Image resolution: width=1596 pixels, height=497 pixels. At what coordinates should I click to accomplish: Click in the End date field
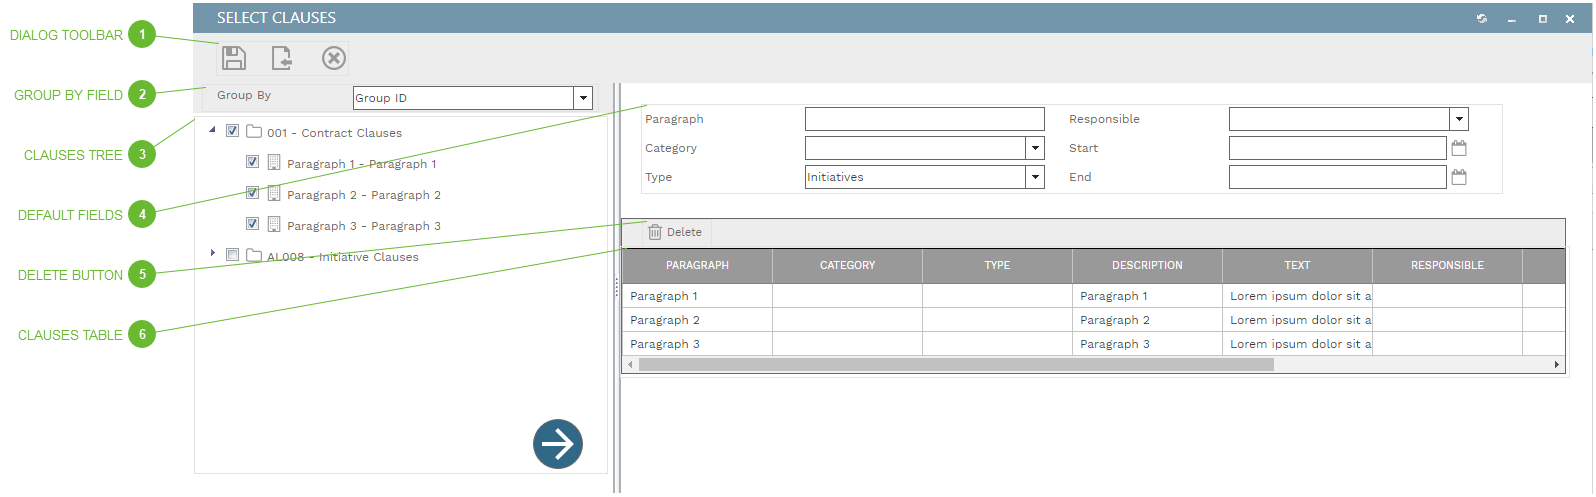1338,177
